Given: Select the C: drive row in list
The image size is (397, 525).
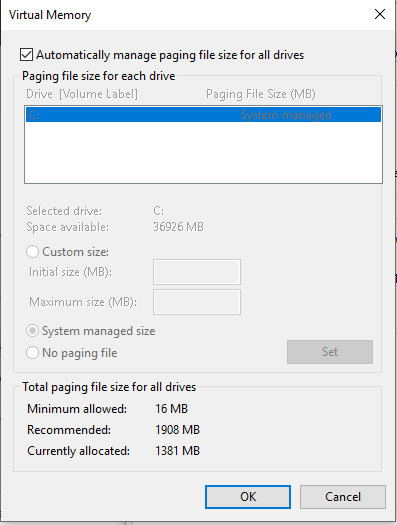Looking at the screenshot, I should click(x=203, y=115).
